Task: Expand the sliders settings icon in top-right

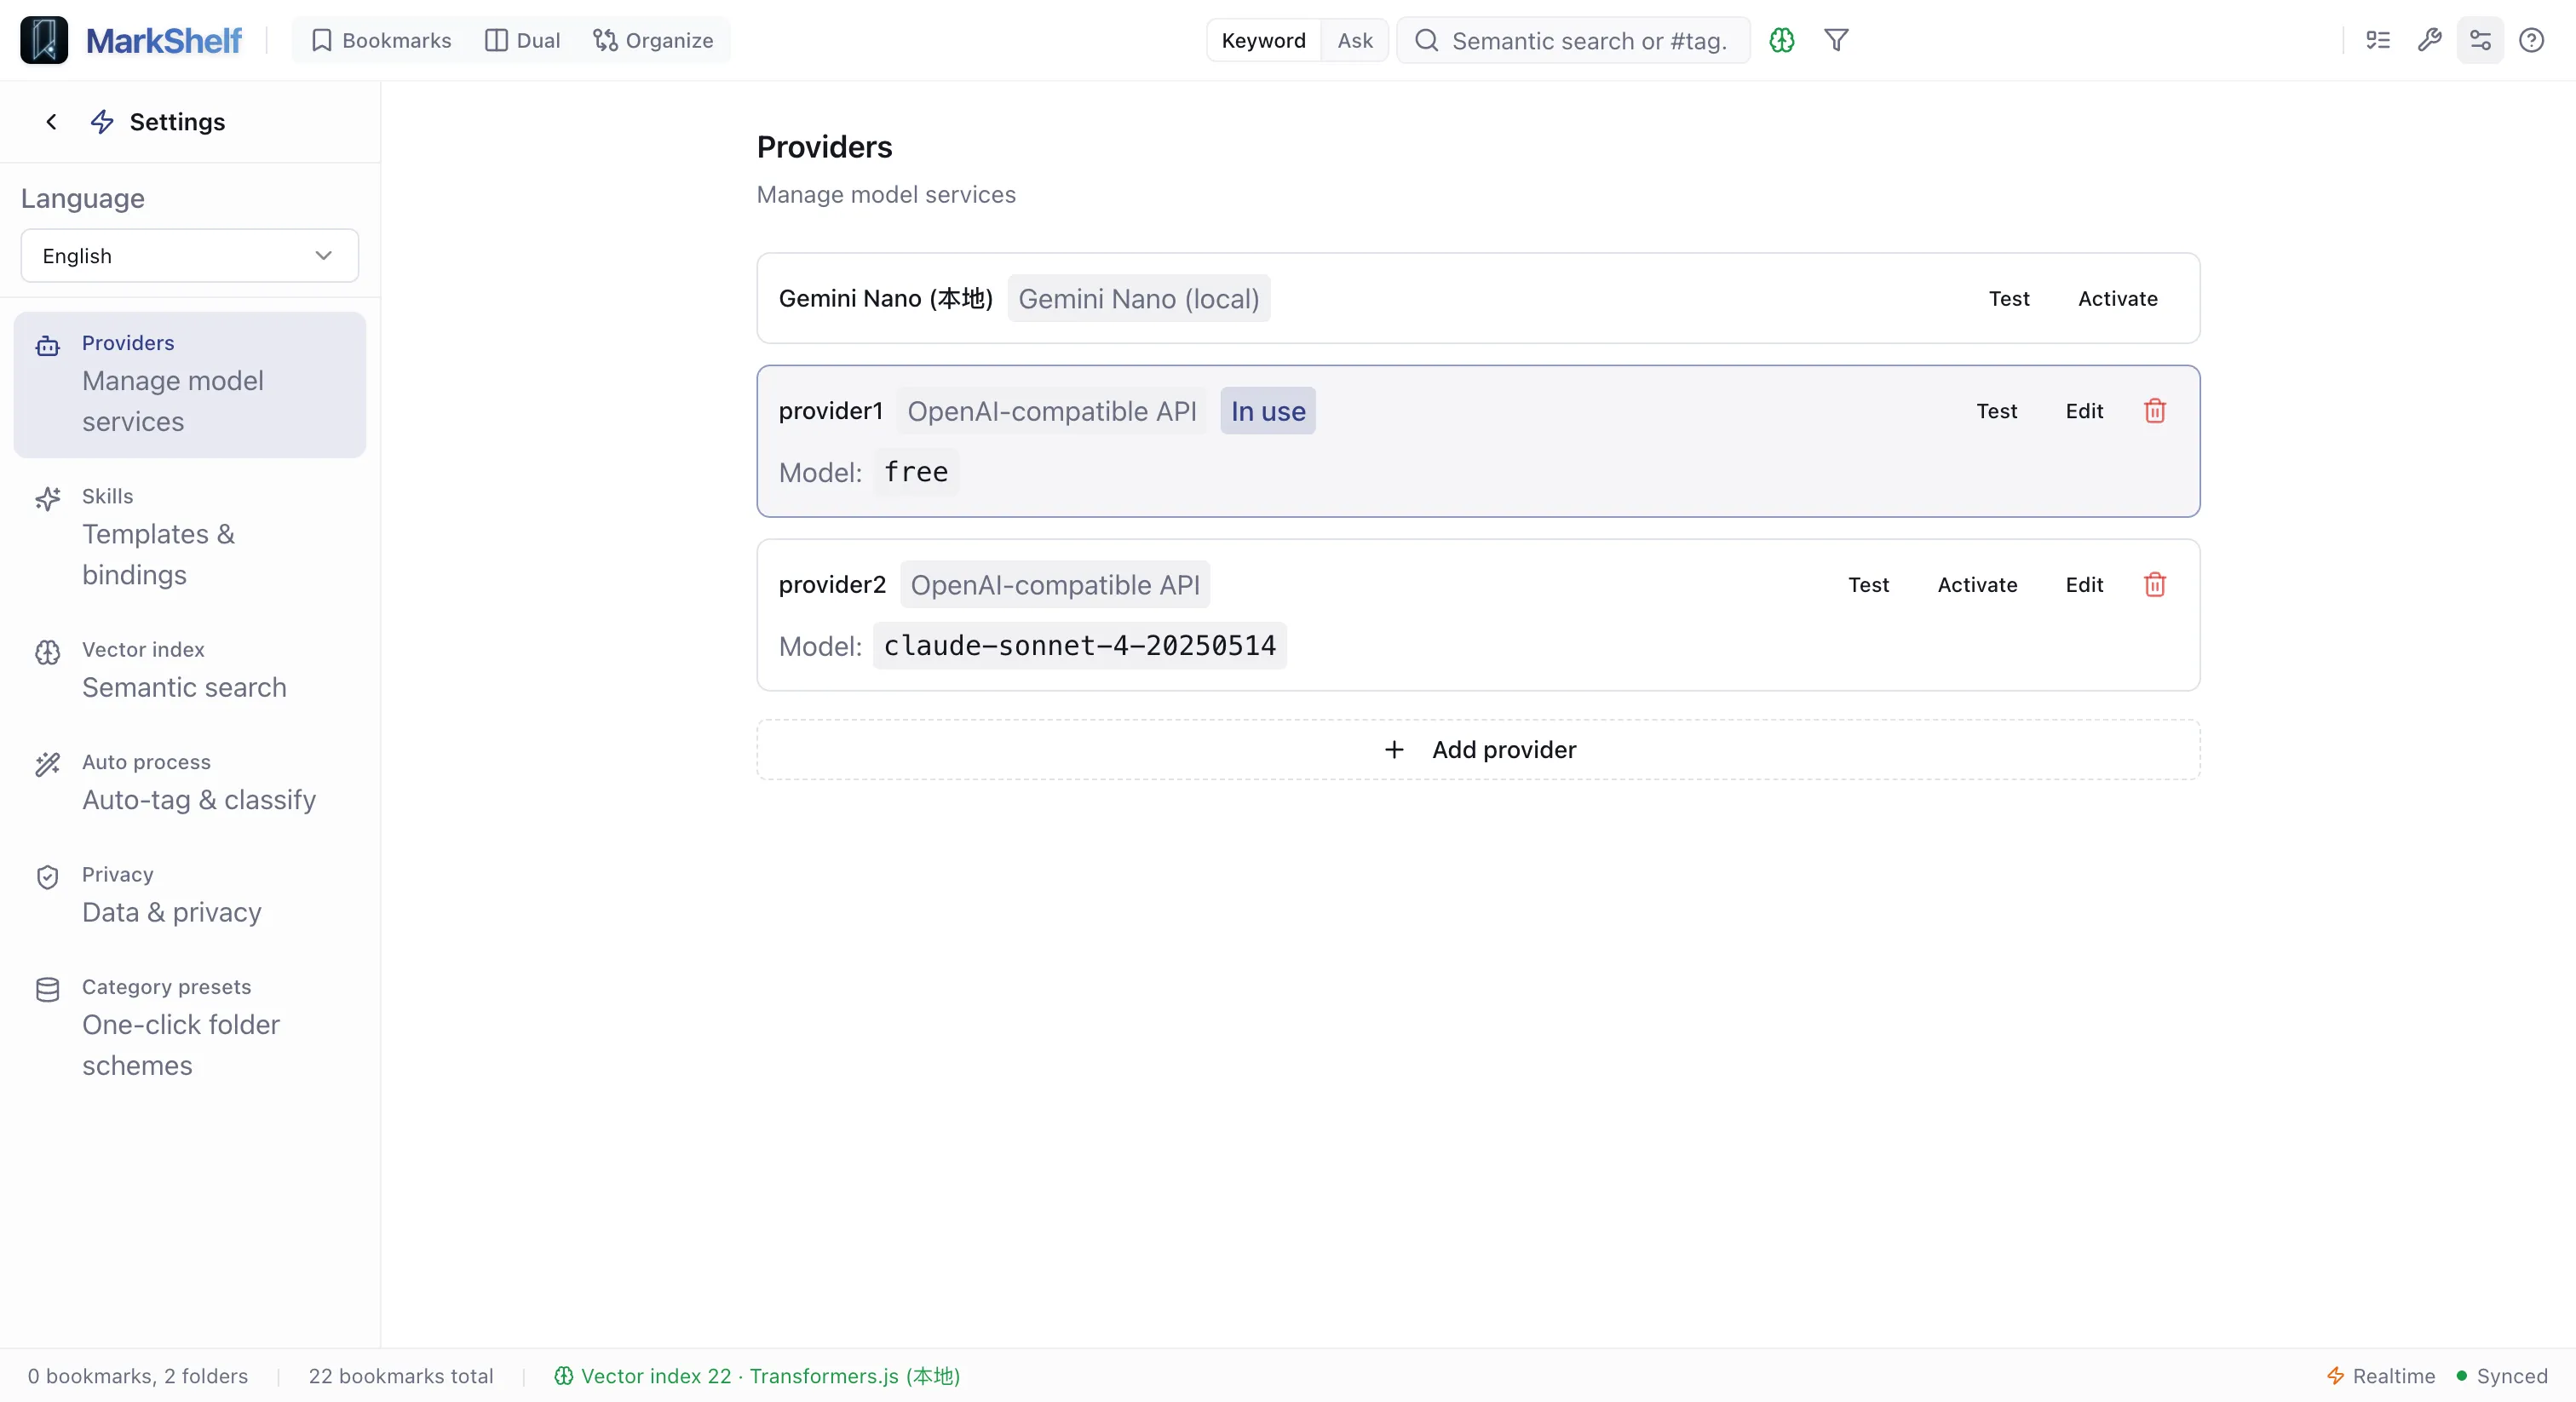Action: point(2480,40)
